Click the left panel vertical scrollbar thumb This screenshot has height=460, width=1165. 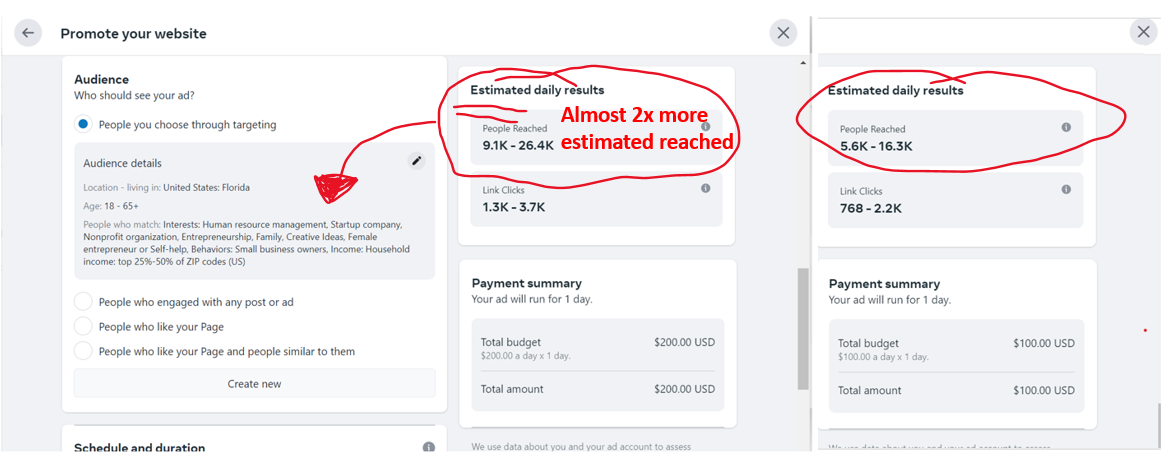click(x=803, y=328)
